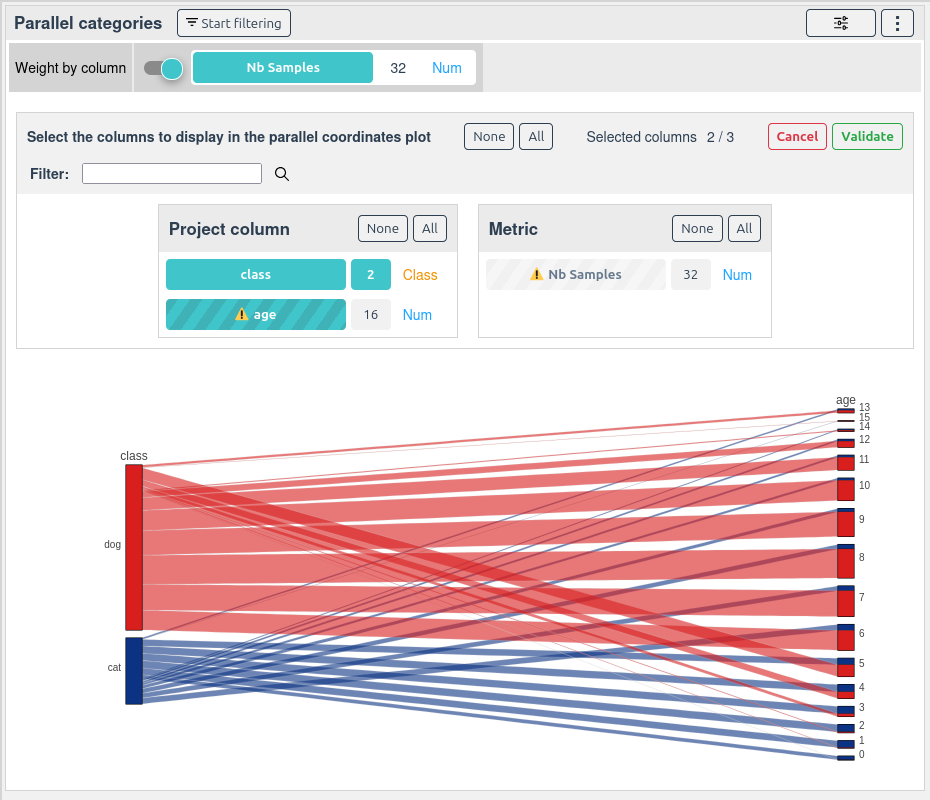Open the Nb Samples weight column selector
The image size is (930, 800).
(283, 68)
